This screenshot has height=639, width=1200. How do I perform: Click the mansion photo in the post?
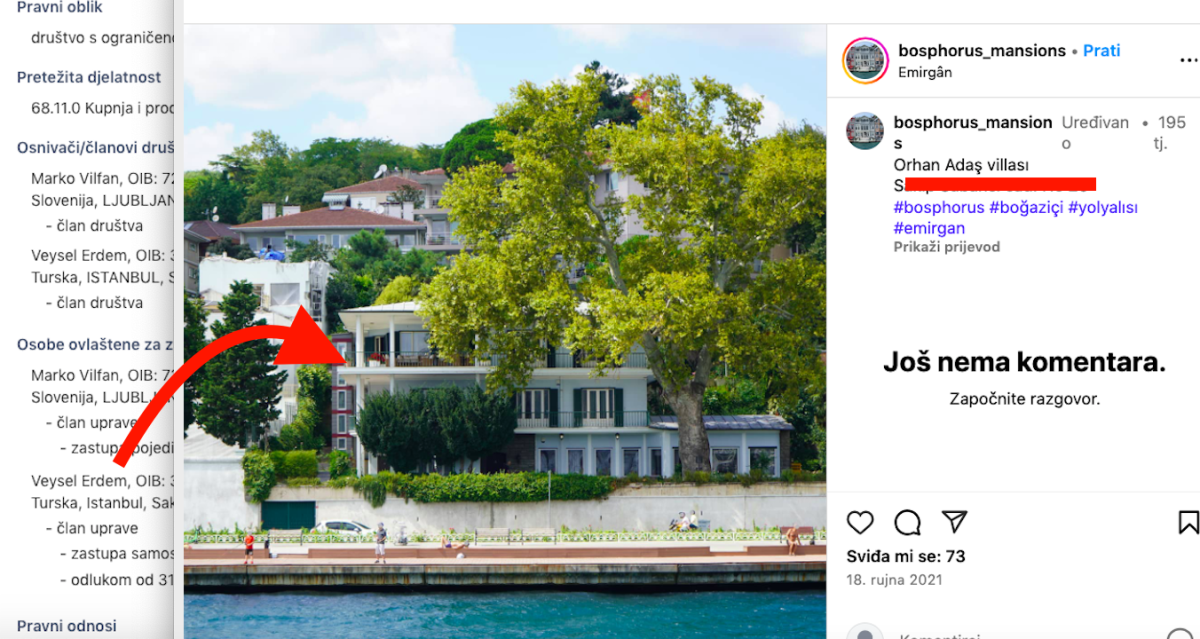click(x=505, y=332)
